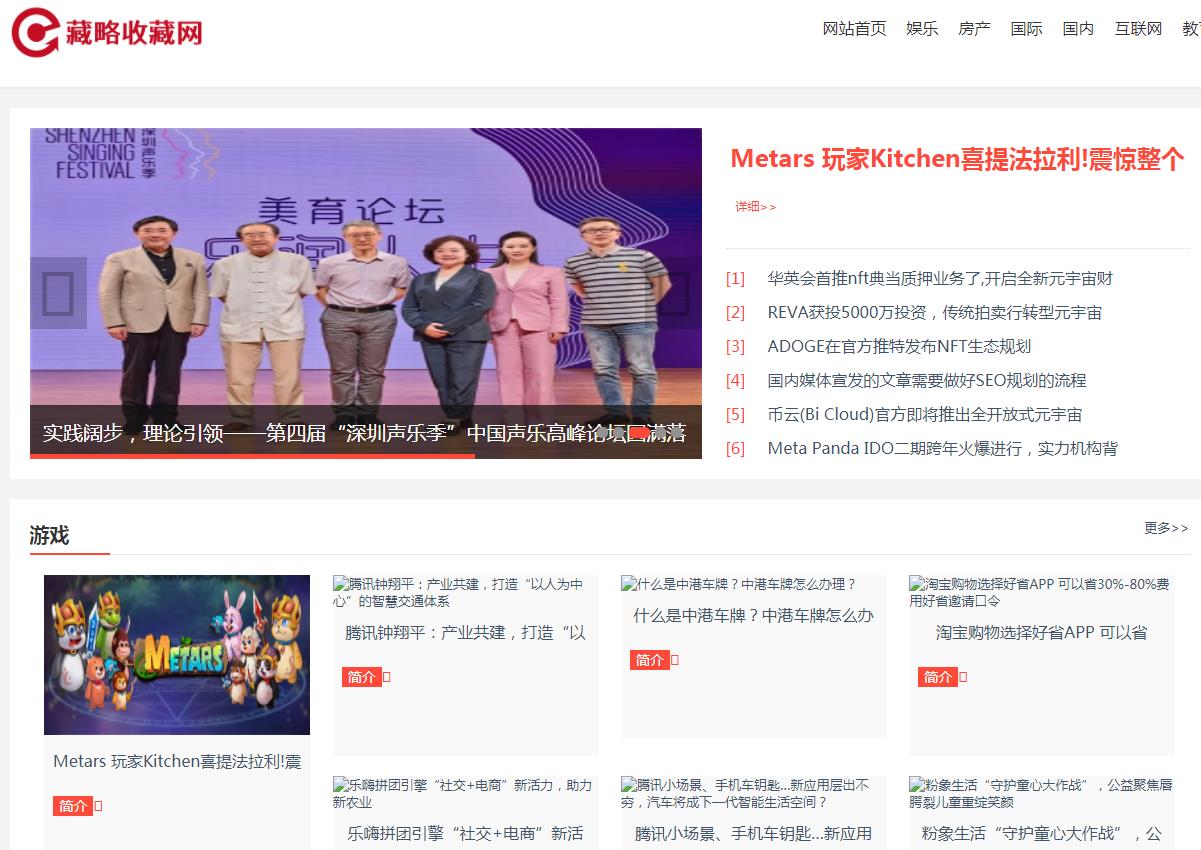
Task: Click the 游戏 section heading
Action: pos(50,535)
